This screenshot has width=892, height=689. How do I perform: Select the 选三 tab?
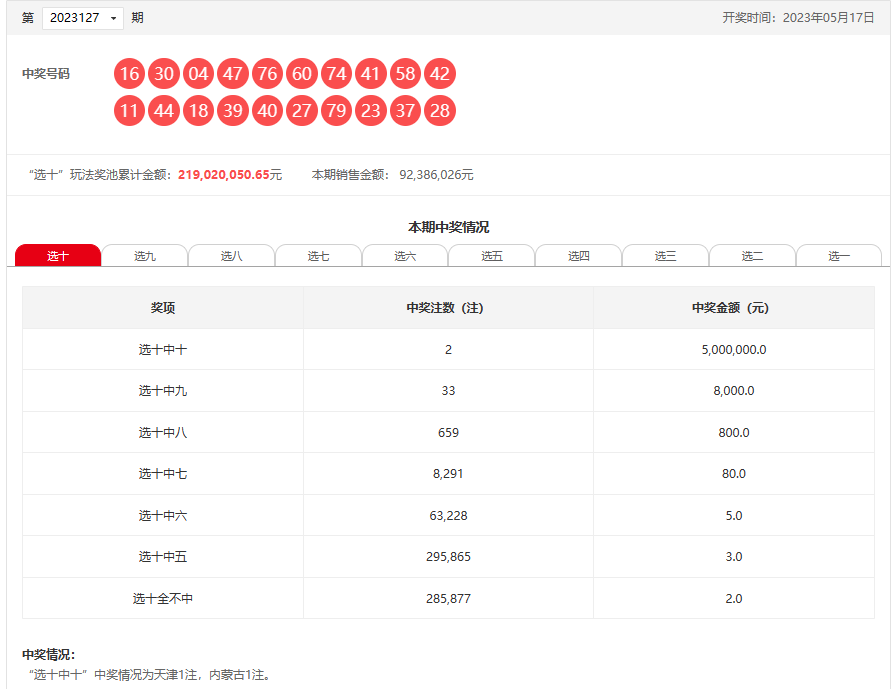[x=665, y=256]
